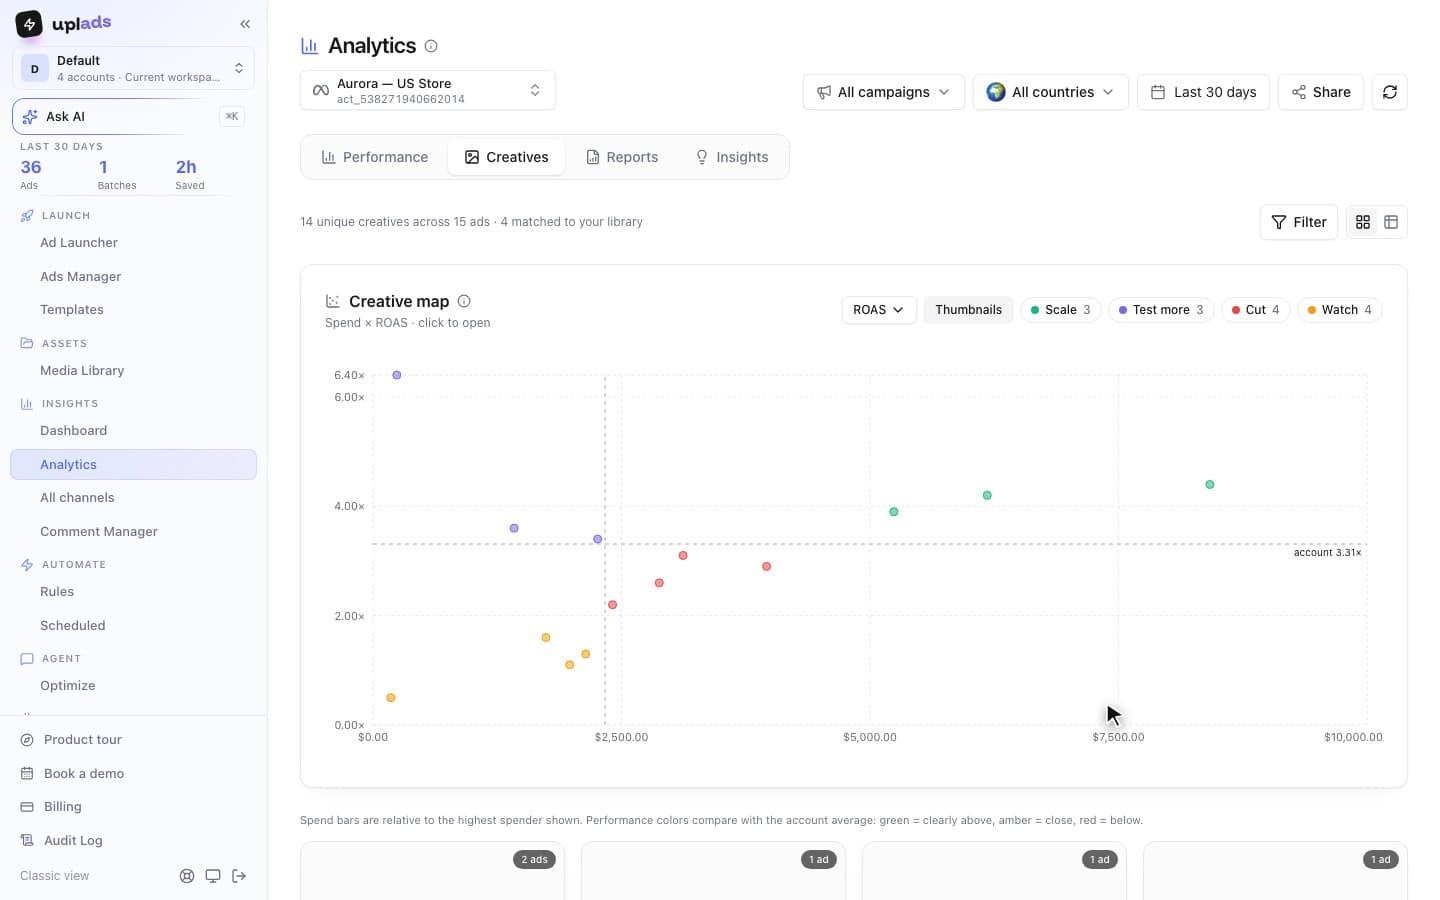Image resolution: width=1440 pixels, height=900 pixels.
Task: Click the Share button
Action: pyautogui.click(x=1320, y=92)
